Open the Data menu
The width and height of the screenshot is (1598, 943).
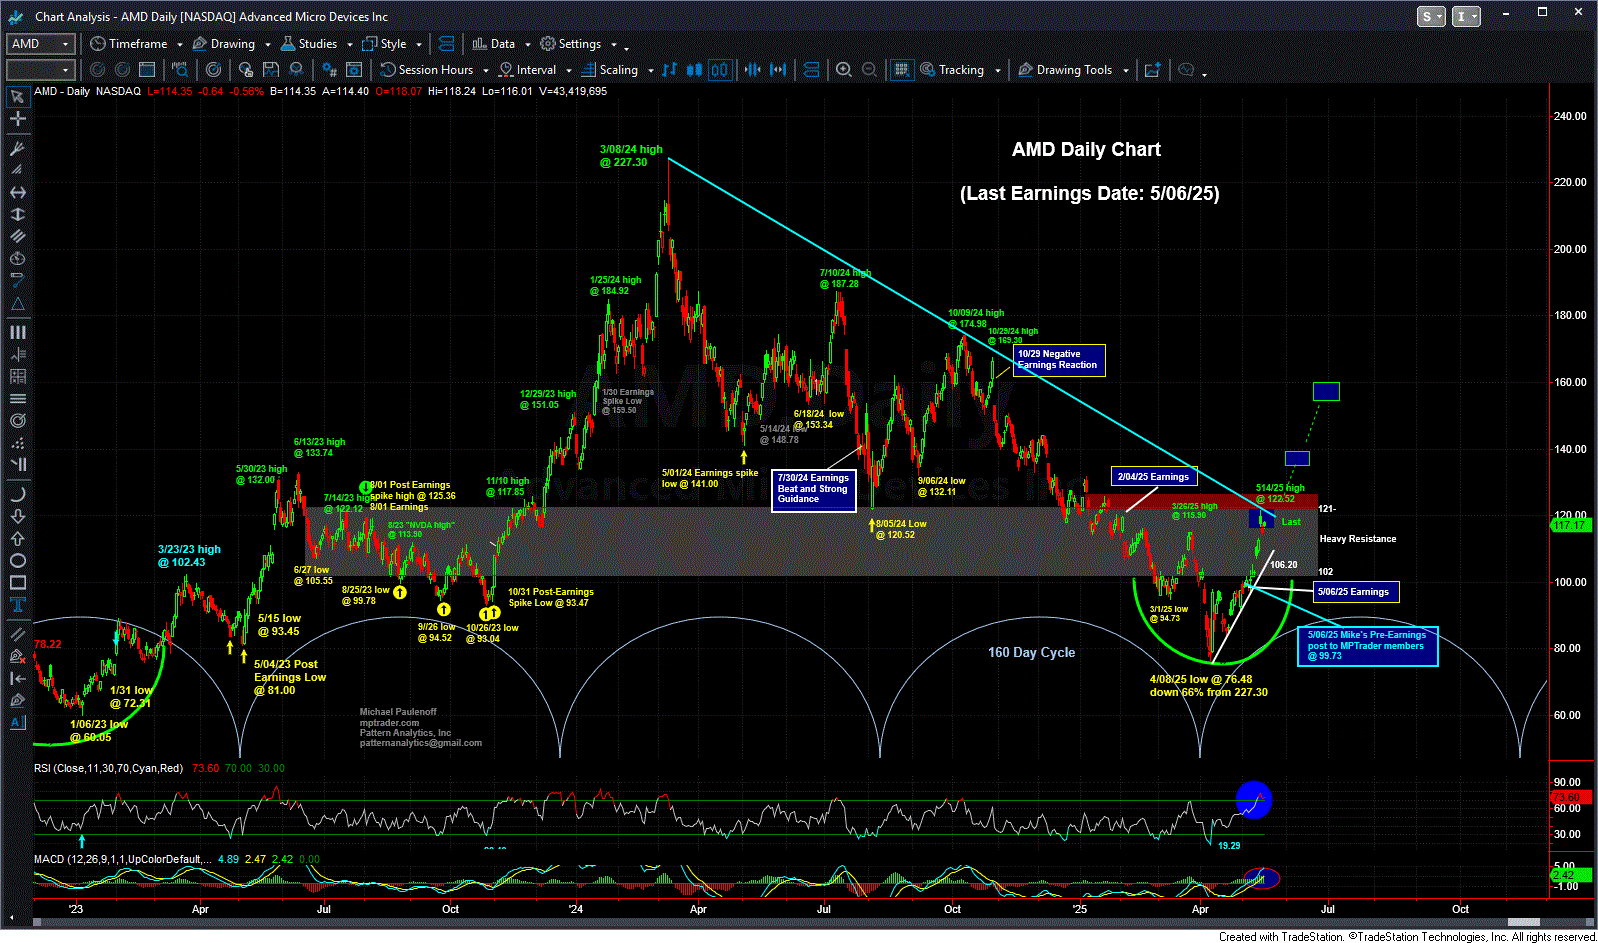click(494, 44)
